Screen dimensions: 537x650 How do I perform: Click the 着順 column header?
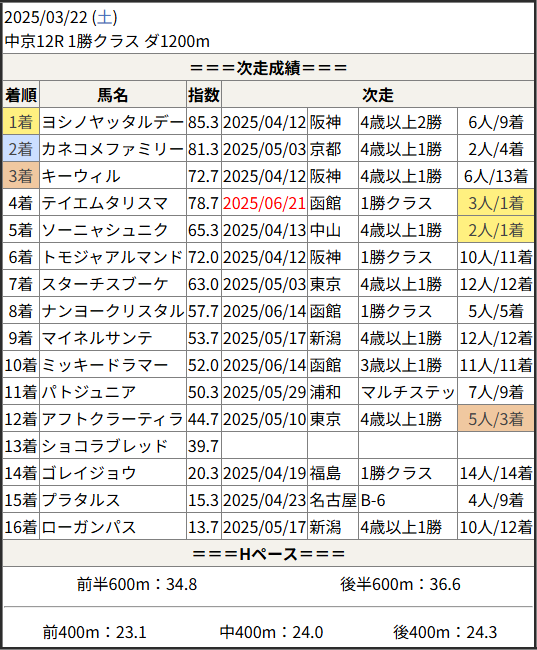pyautogui.click(x=21, y=95)
